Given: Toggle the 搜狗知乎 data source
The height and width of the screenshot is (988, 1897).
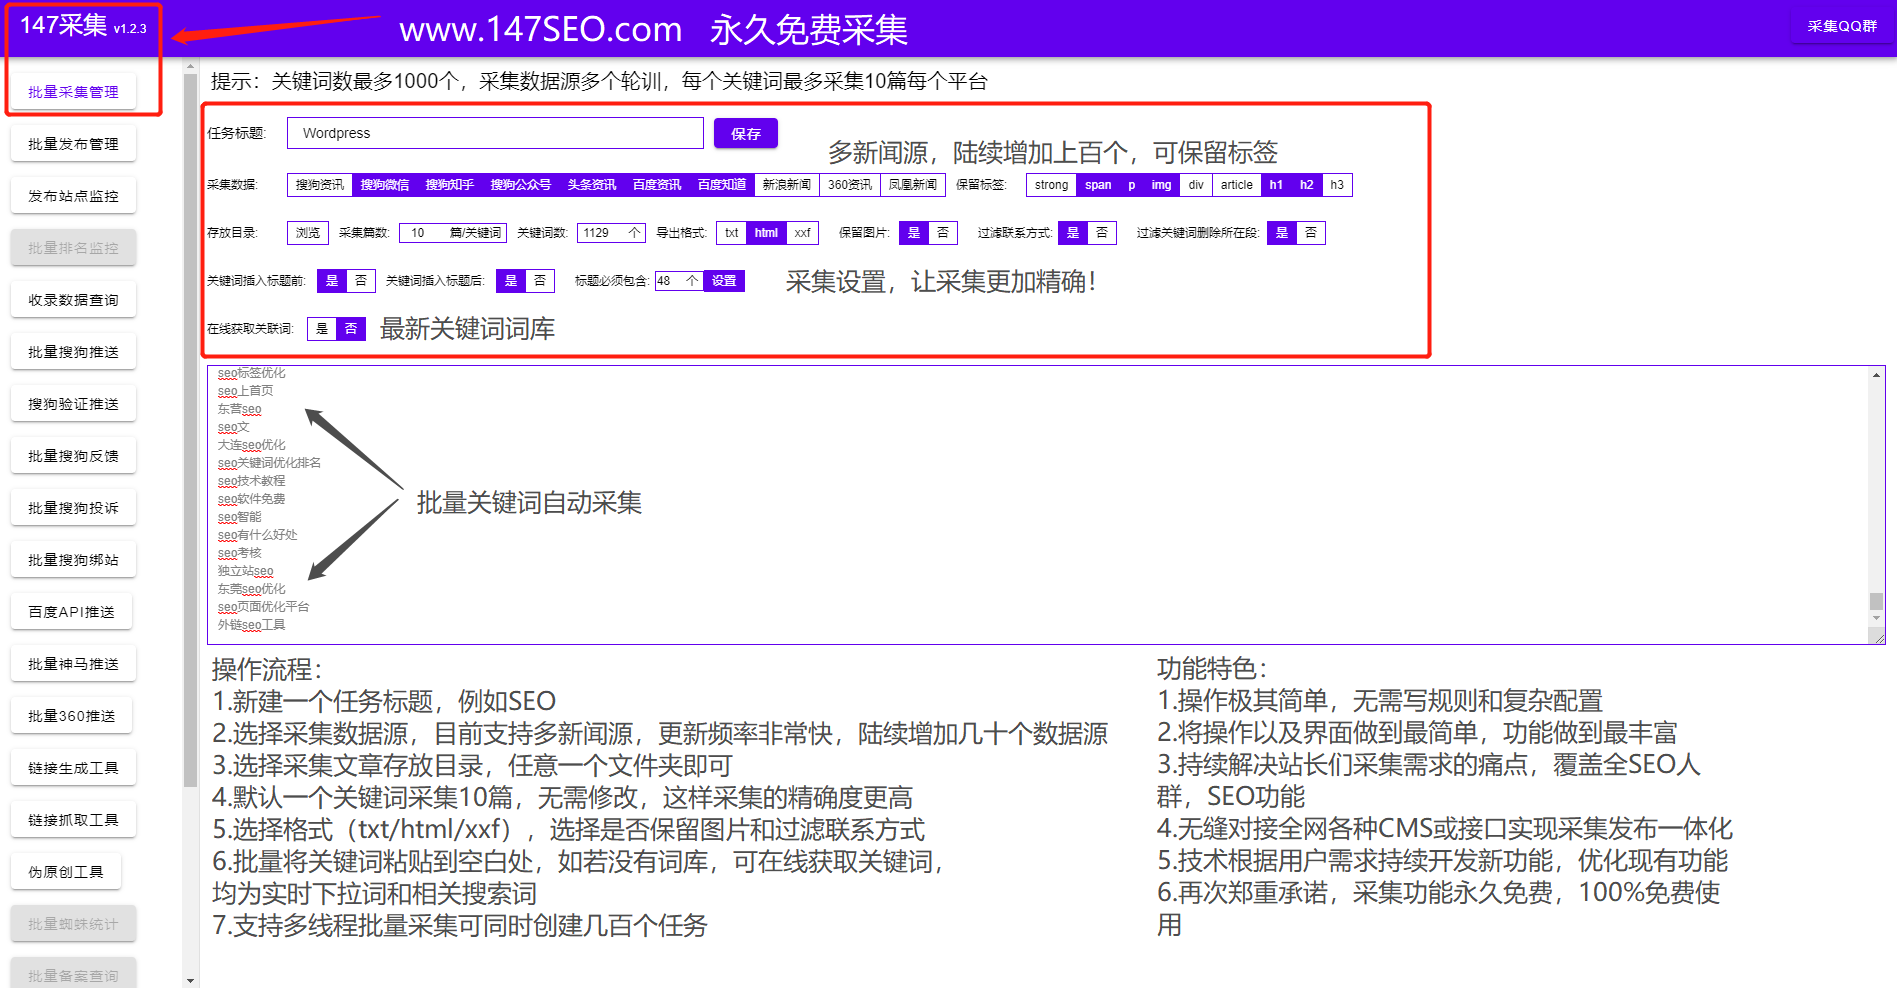Looking at the screenshot, I should point(449,184).
